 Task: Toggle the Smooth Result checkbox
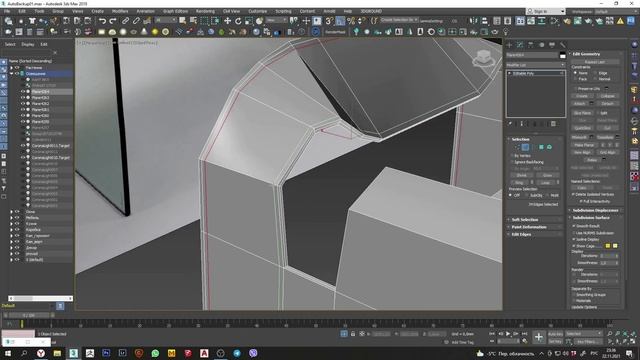573,226
